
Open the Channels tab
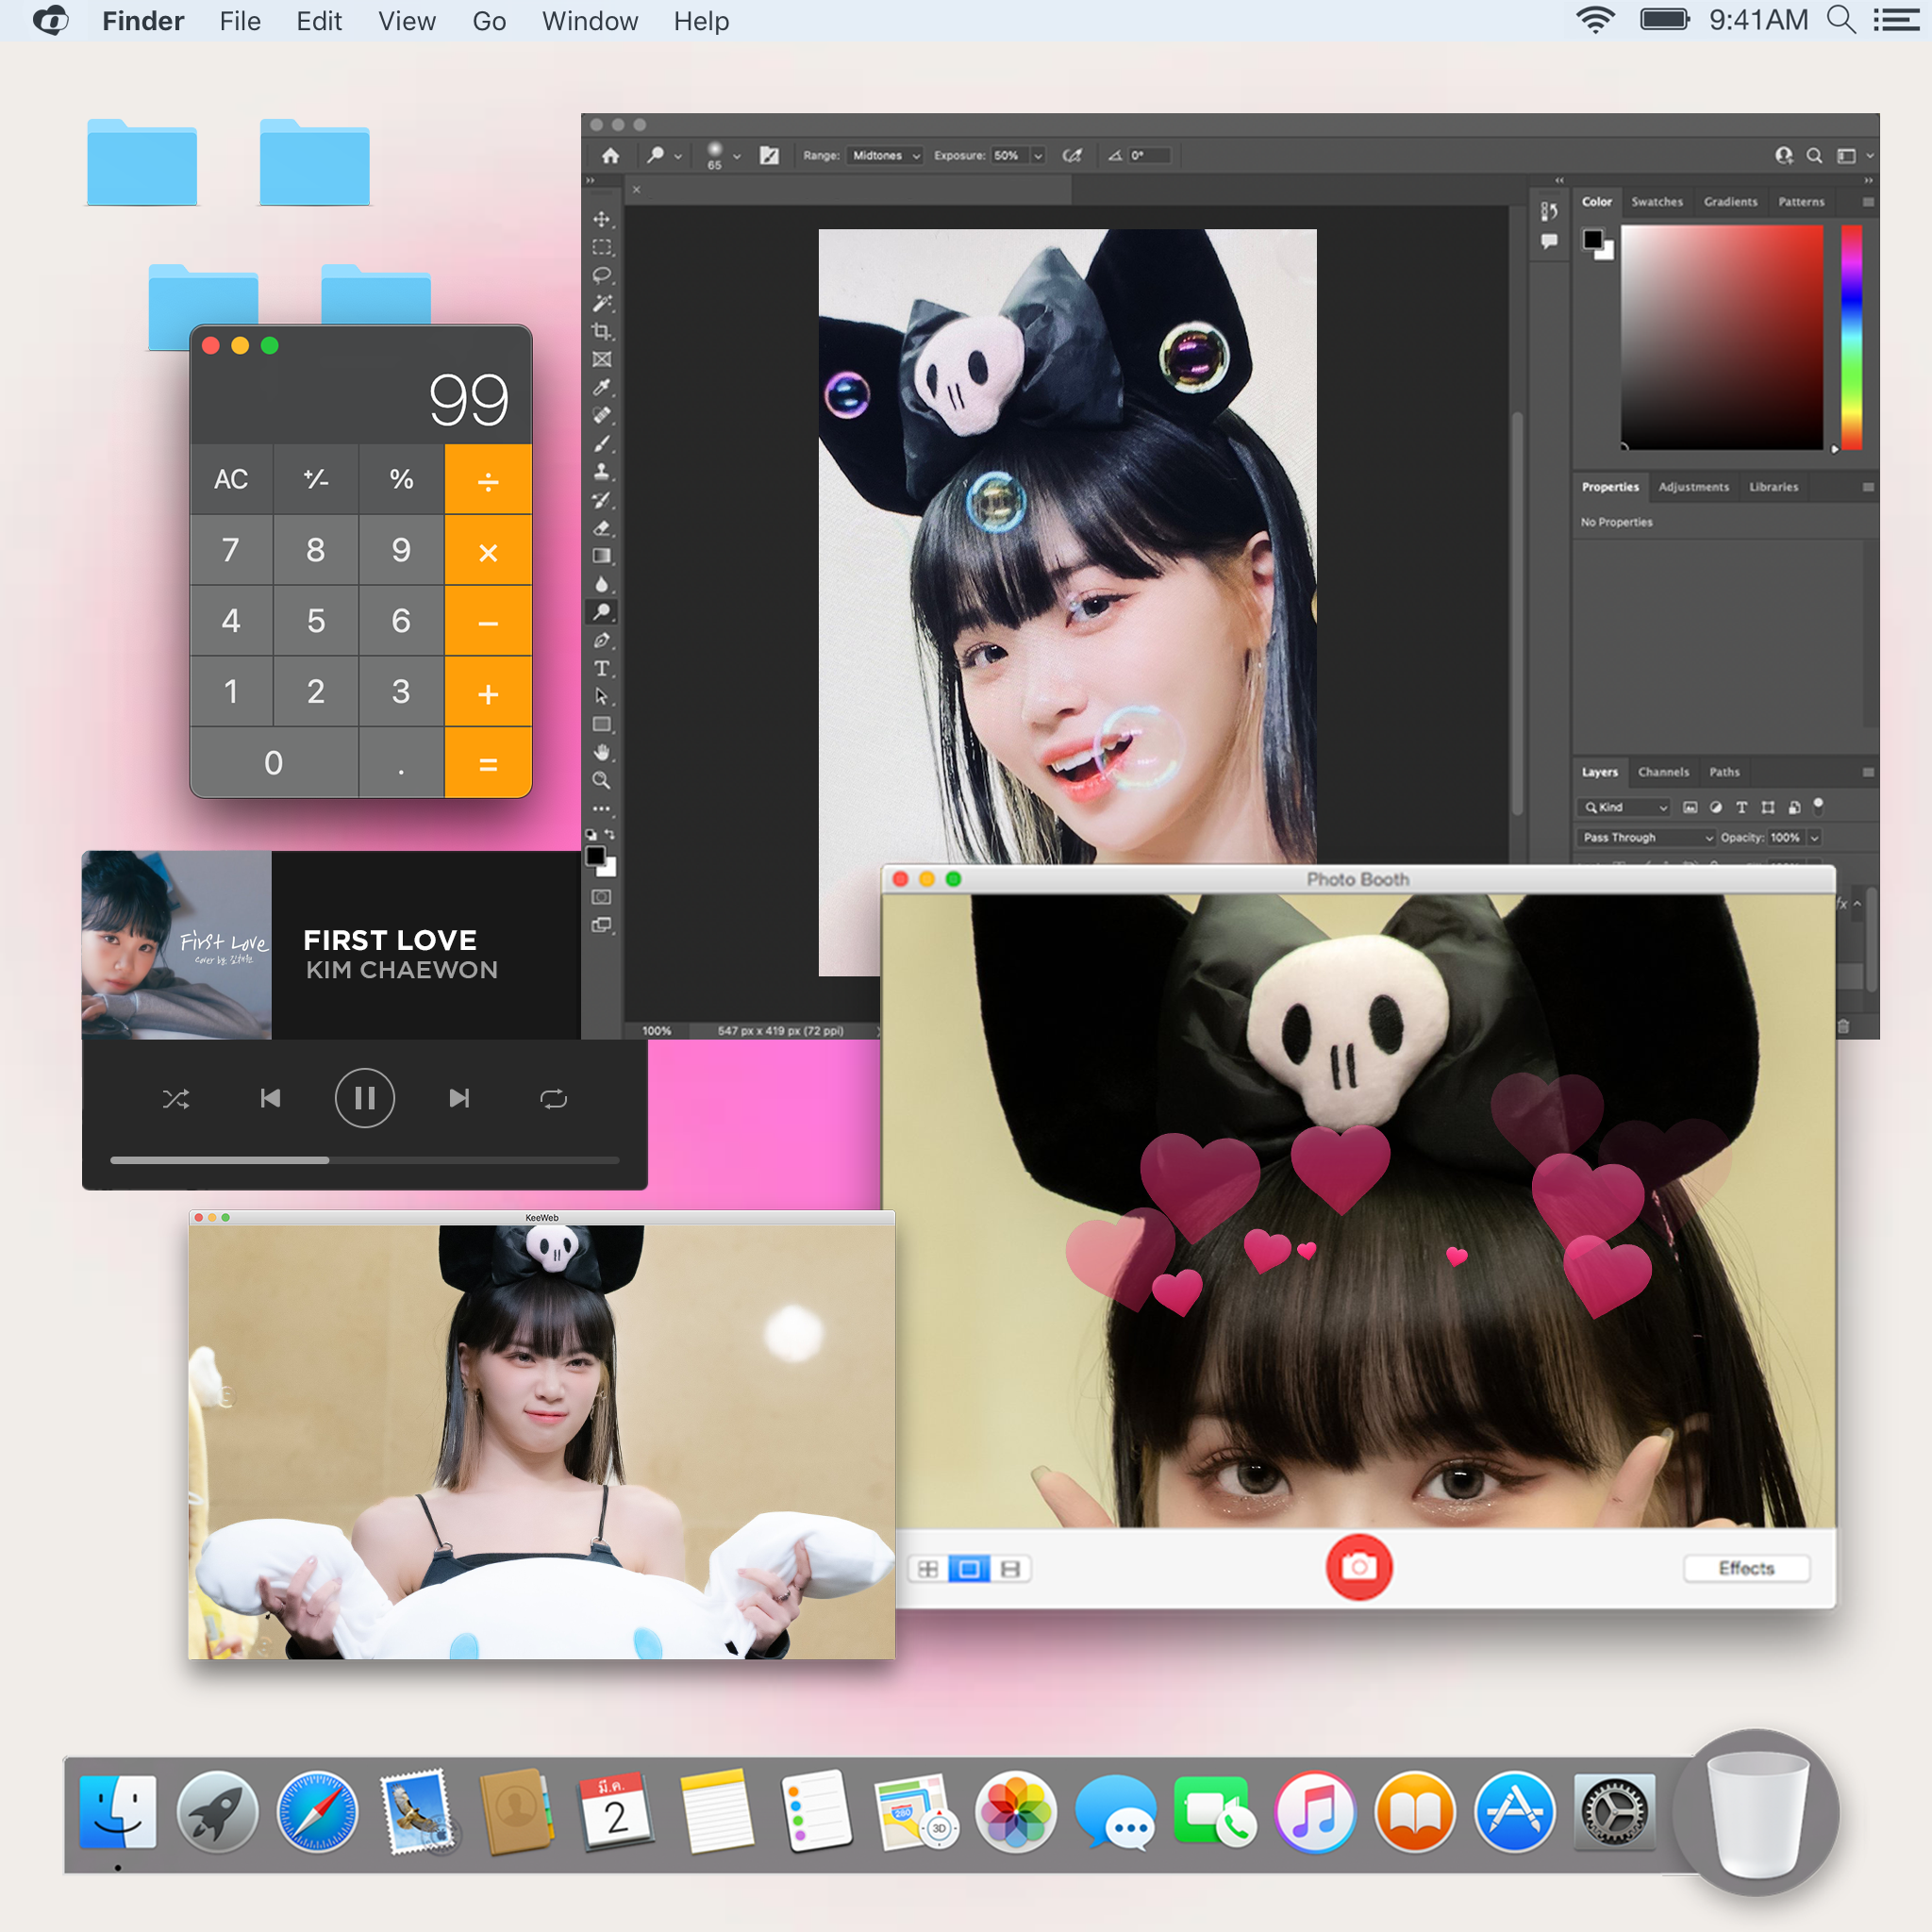point(1662,772)
